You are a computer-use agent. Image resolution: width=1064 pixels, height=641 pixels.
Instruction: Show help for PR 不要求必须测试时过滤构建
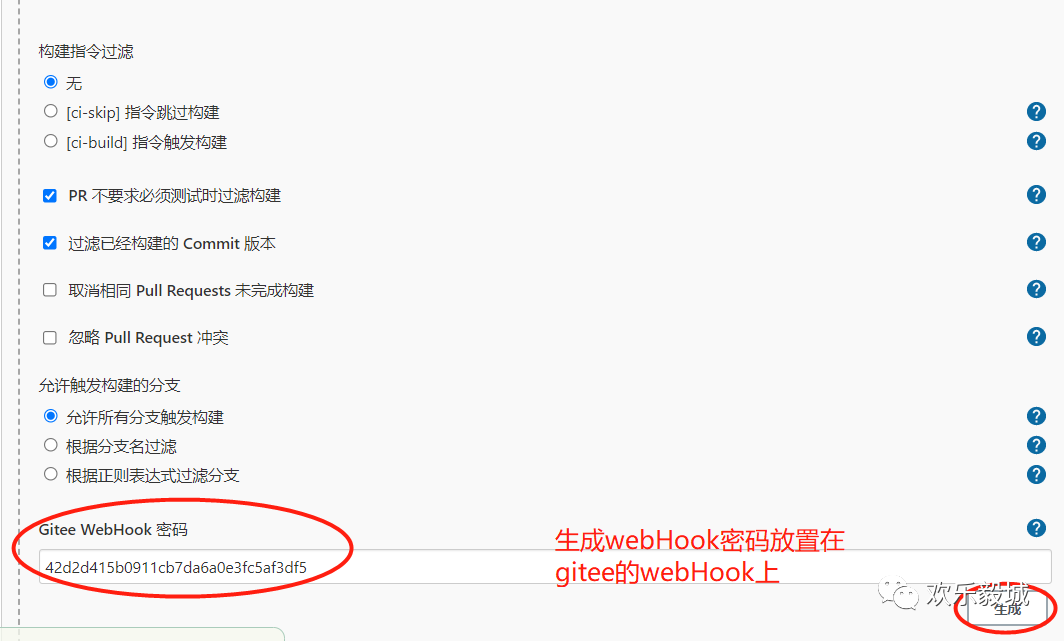pyautogui.click(x=1036, y=195)
